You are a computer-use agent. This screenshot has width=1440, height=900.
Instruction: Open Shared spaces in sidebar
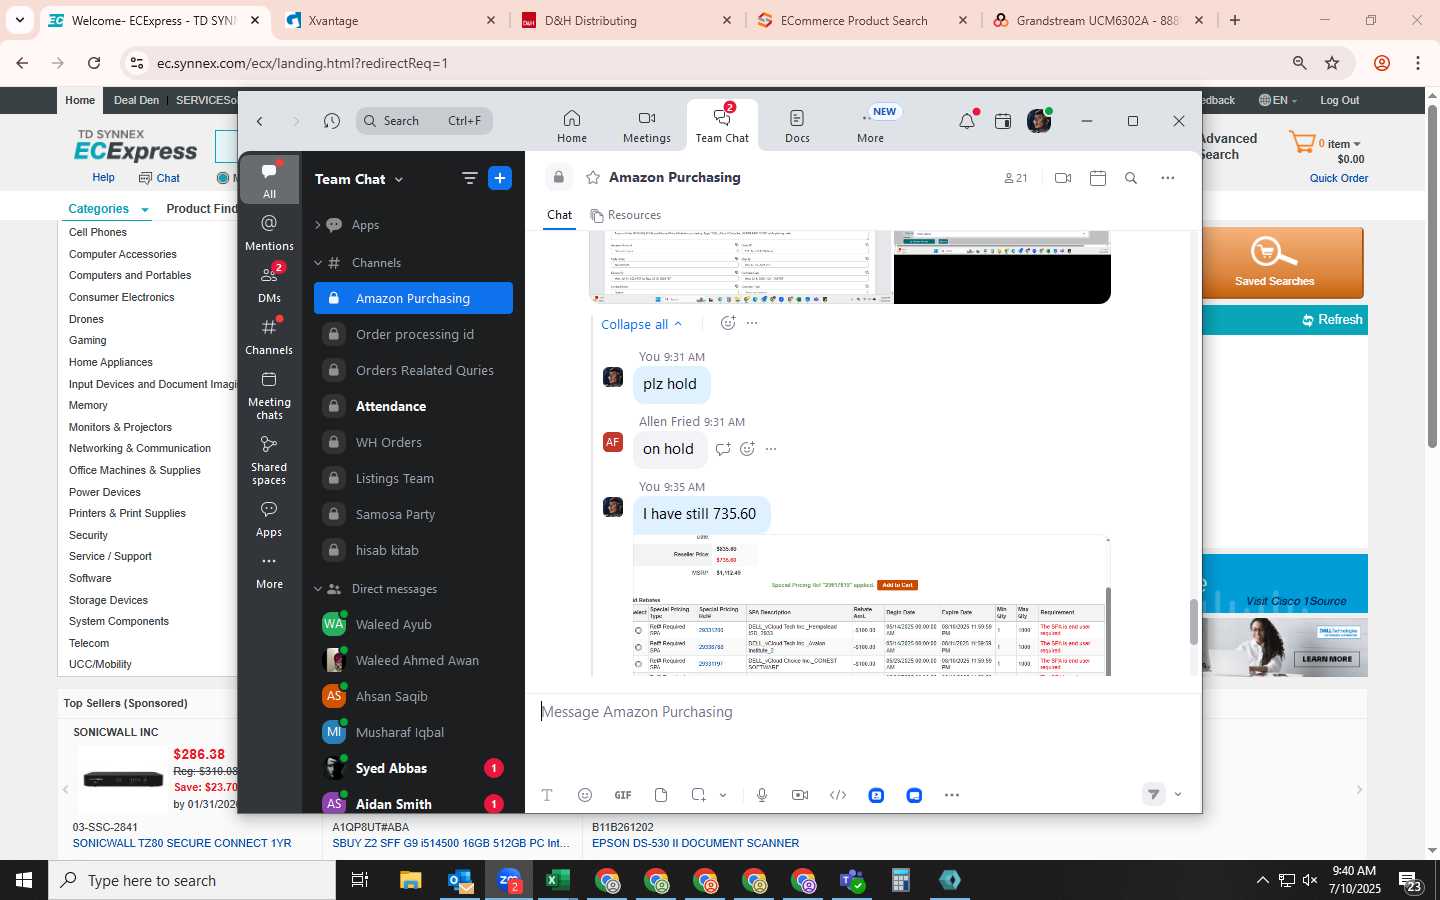[269, 460]
